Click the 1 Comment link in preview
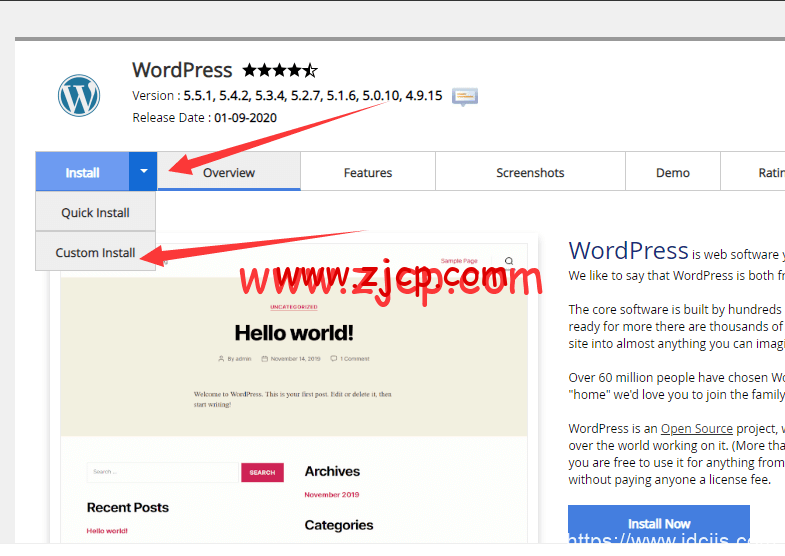785x556 pixels. pos(350,359)
